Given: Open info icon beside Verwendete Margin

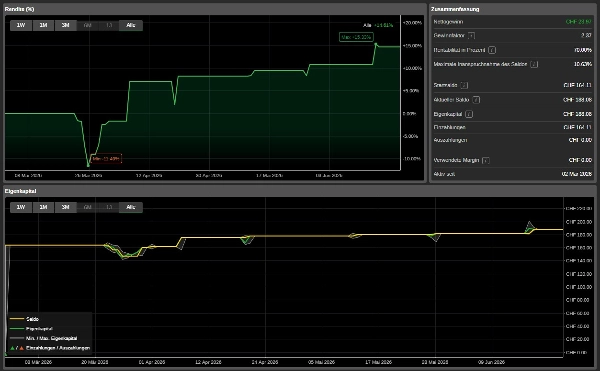Looking at the screenshot, I should point(486,160).
